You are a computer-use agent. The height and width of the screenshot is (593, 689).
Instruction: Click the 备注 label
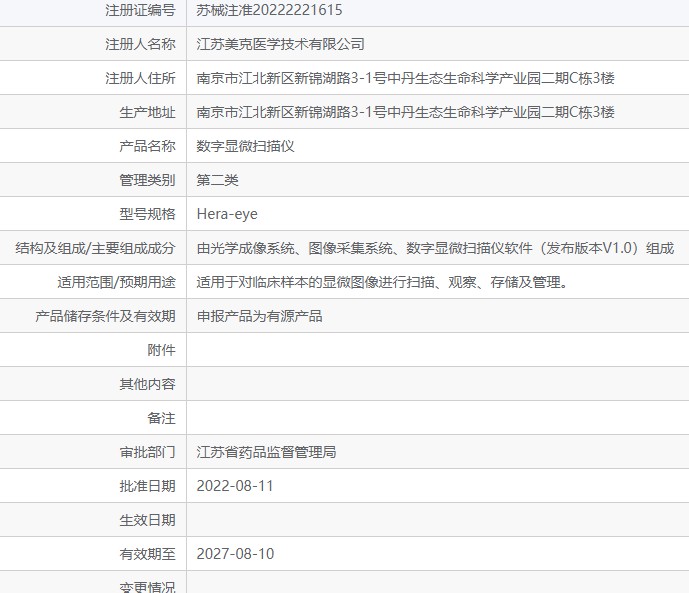click(x=161, y=418)
